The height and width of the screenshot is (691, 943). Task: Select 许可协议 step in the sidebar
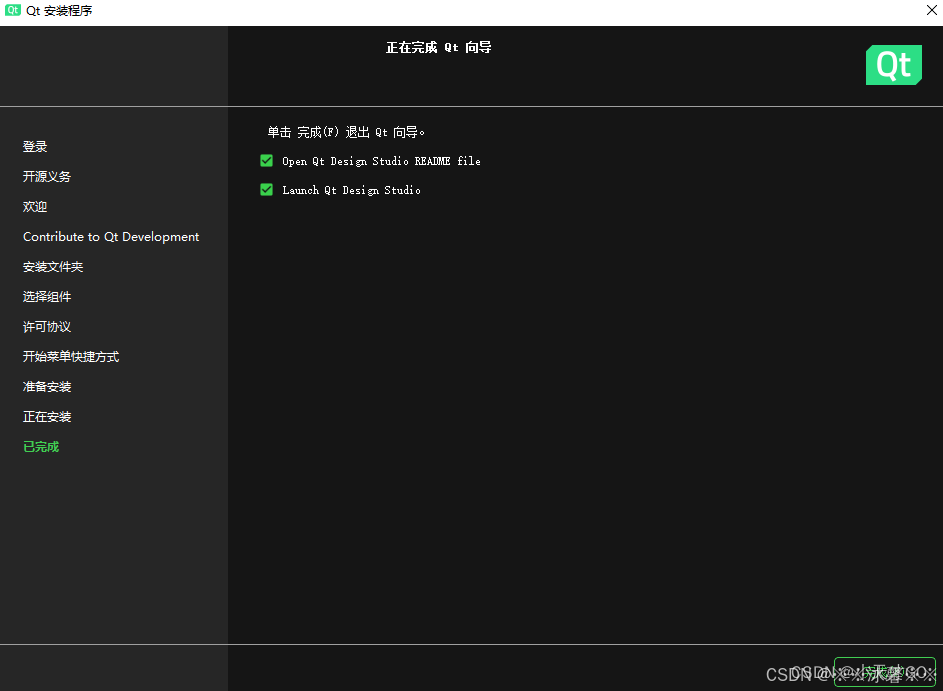coord(47,327)
